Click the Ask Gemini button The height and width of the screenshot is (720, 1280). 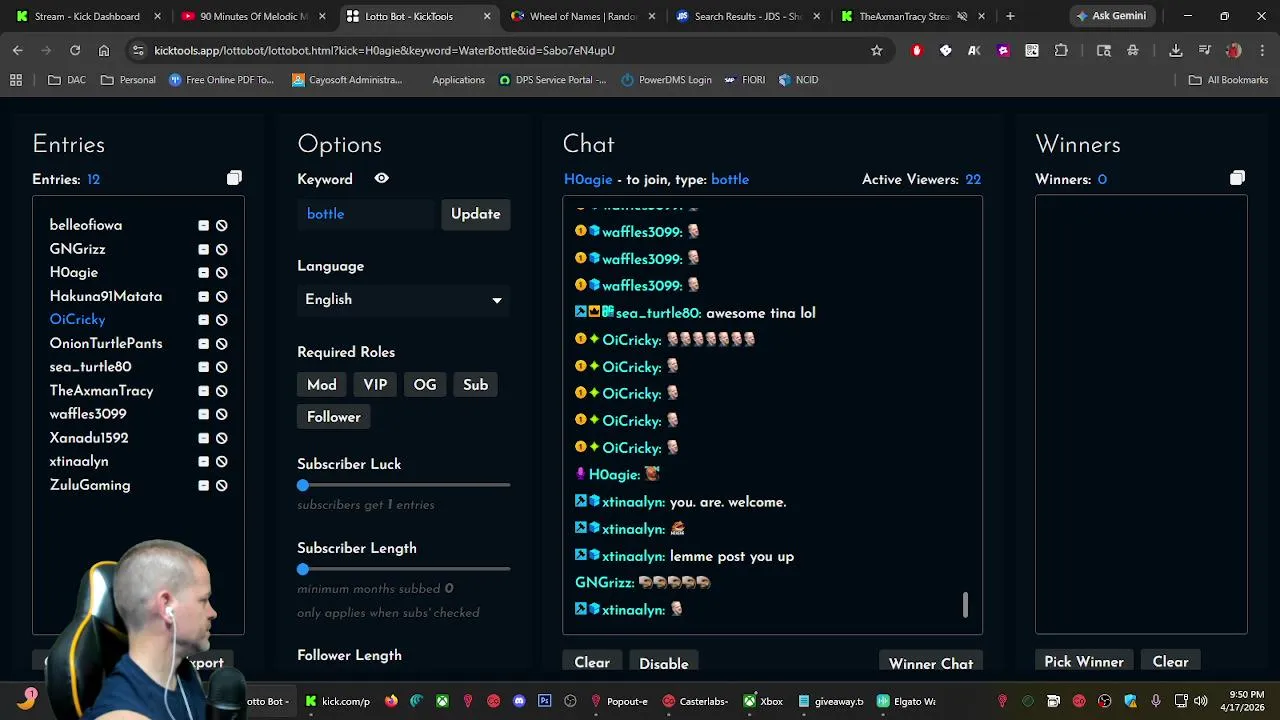(1111, 16)
